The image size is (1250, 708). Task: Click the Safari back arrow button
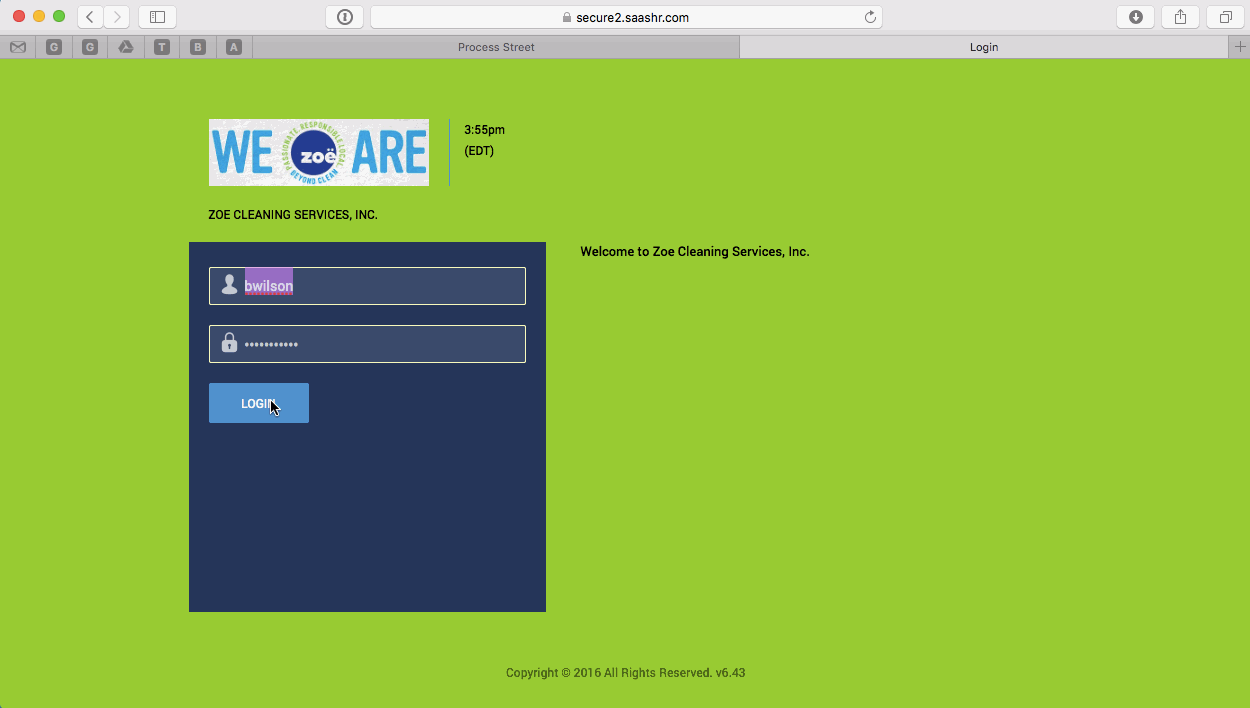[90, 17]
